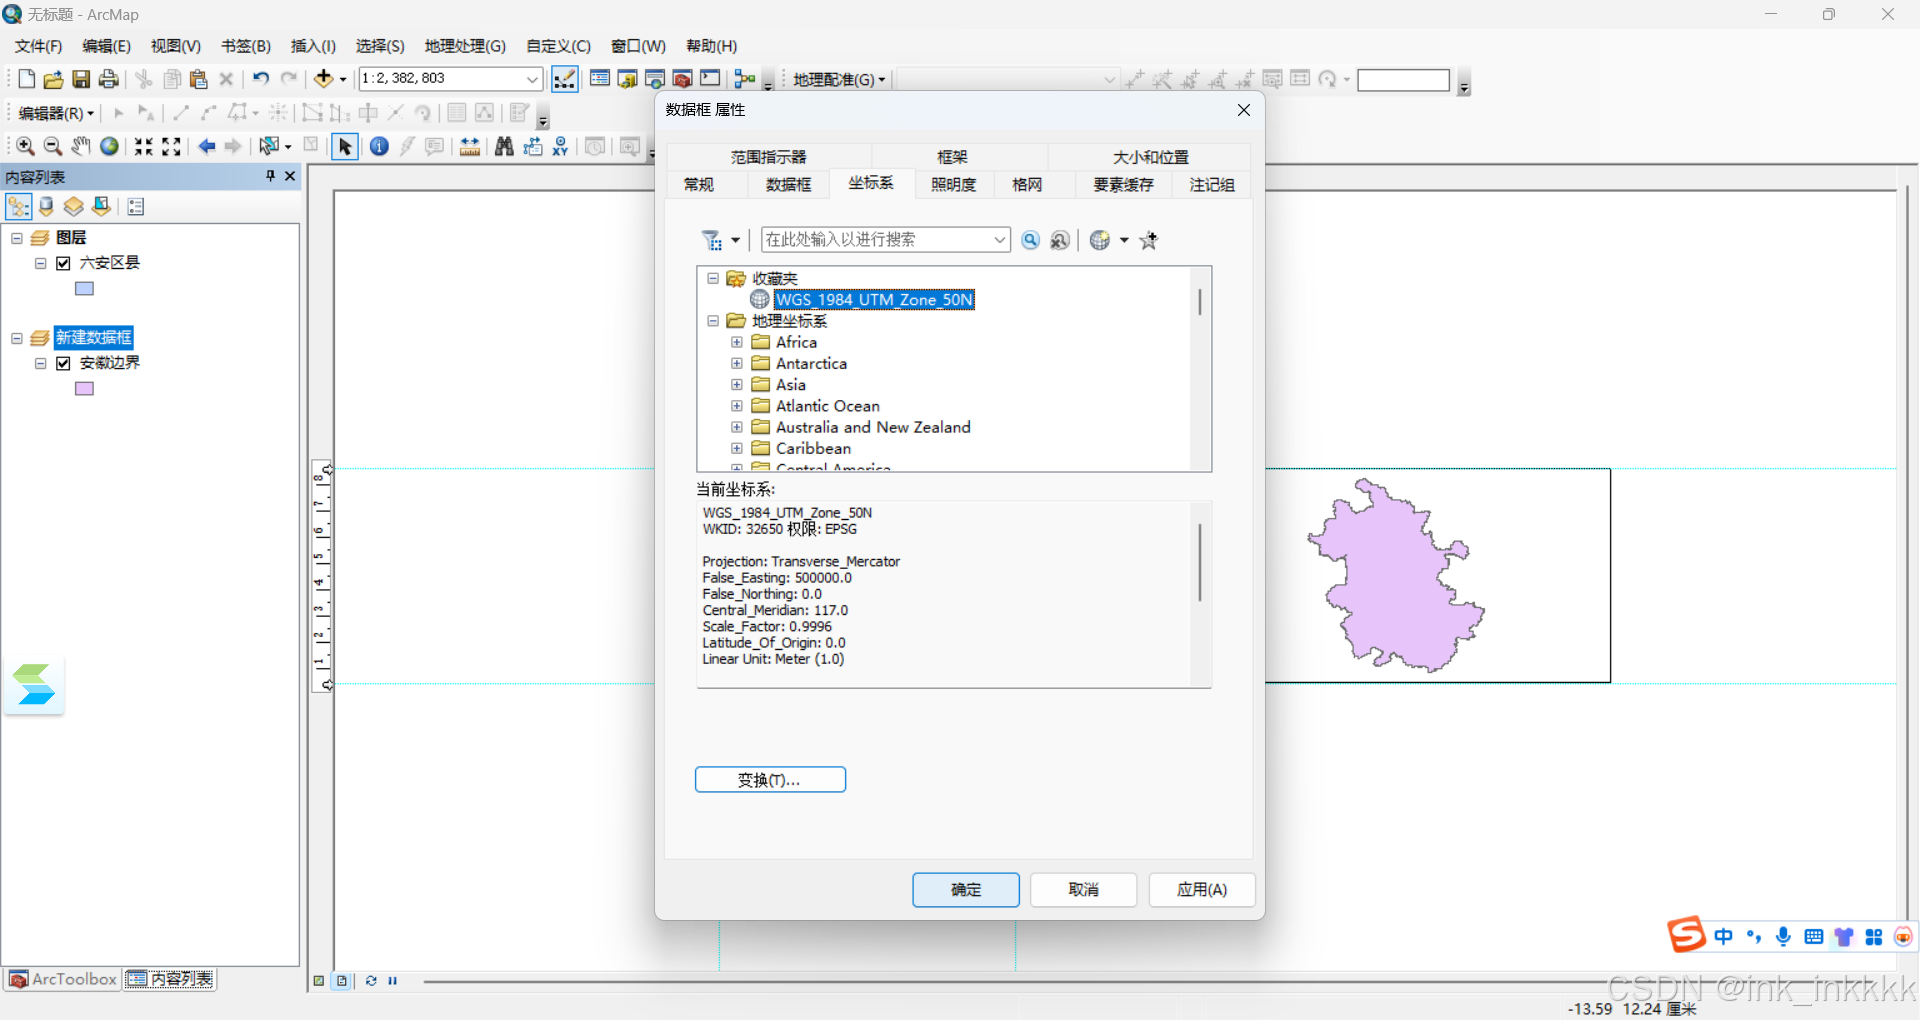Go back to previous extent arrow
The image size is (1920, 1020).
pyautogui.click(x=207, y=146)
